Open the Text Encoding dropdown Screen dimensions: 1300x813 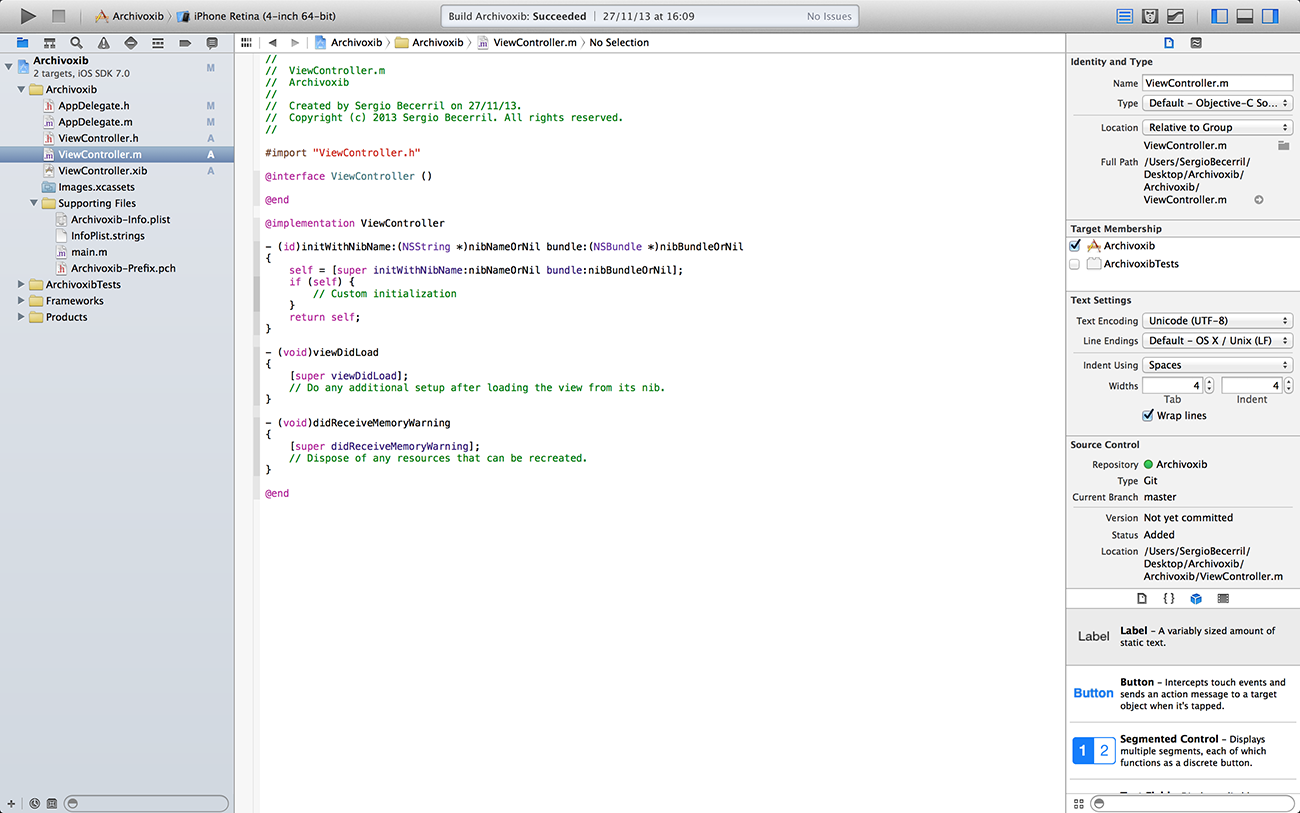pos(1217,321)
